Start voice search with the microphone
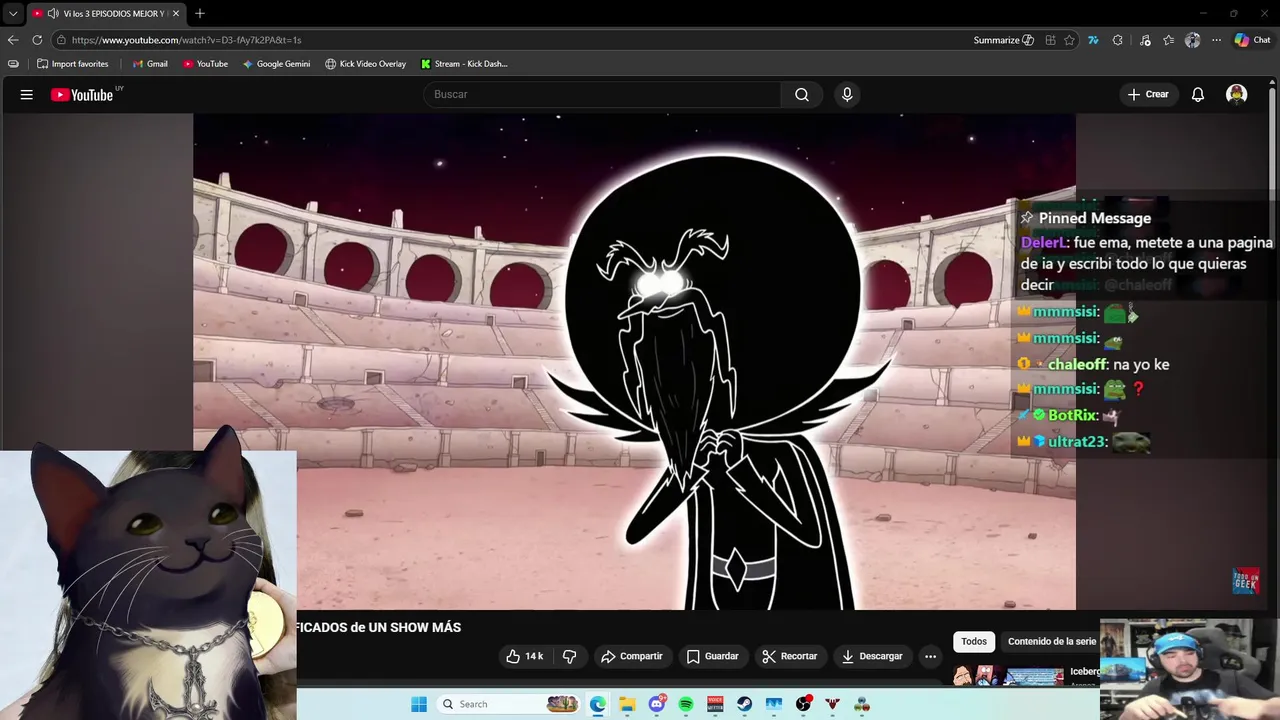 [x=847, y=94]
